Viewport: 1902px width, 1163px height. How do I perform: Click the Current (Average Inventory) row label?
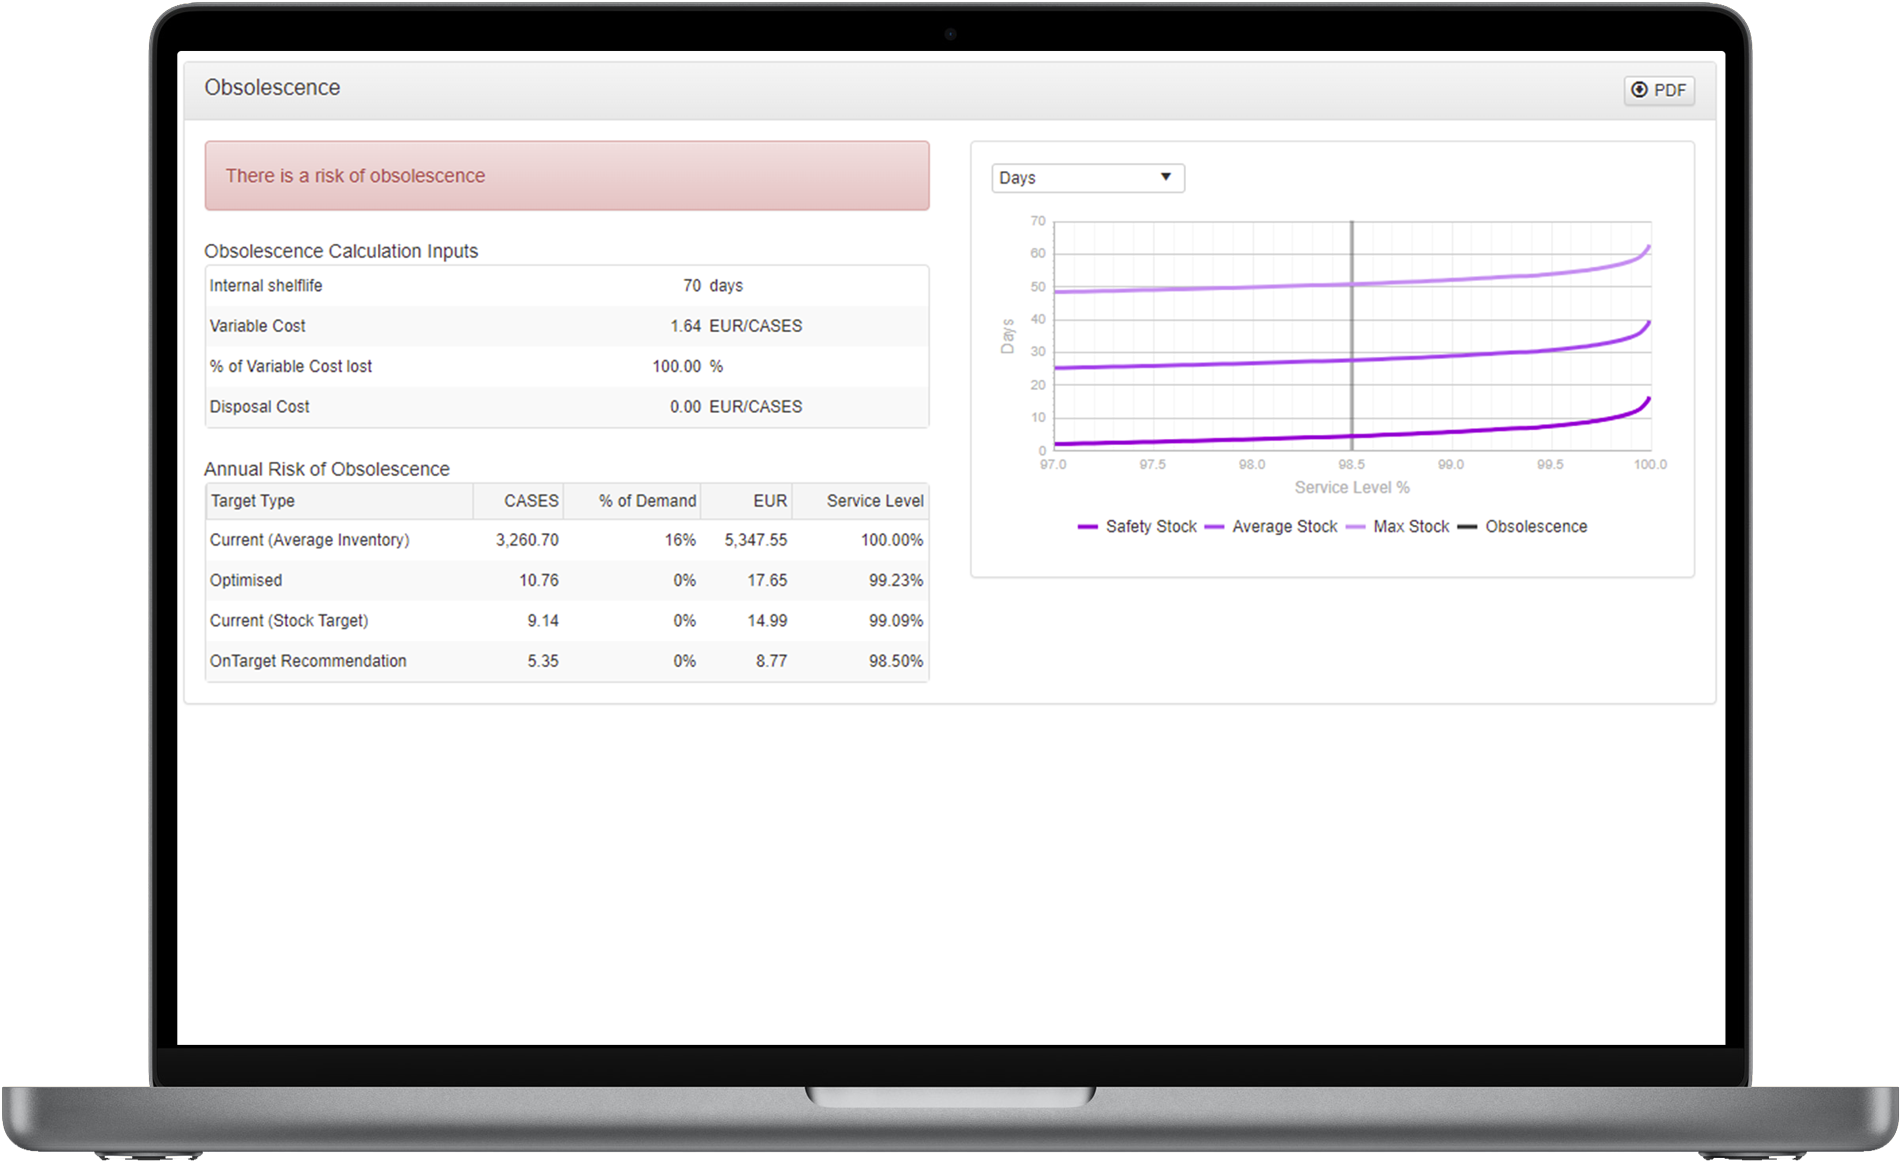310,540
